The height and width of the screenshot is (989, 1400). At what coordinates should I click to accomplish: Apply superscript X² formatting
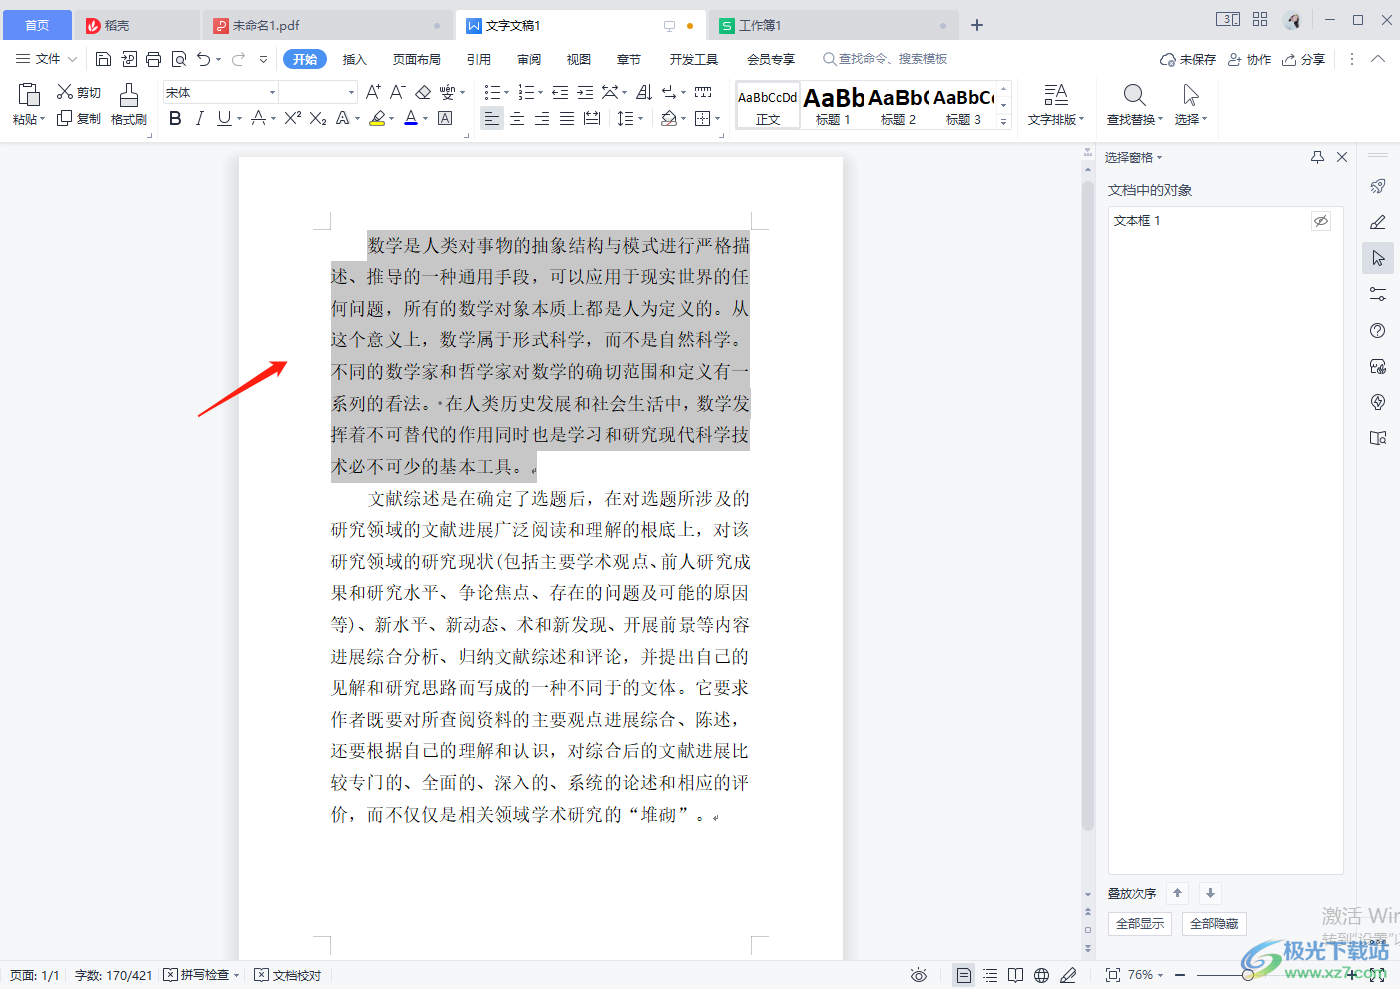pyautogui.click(x=292, y=118)
